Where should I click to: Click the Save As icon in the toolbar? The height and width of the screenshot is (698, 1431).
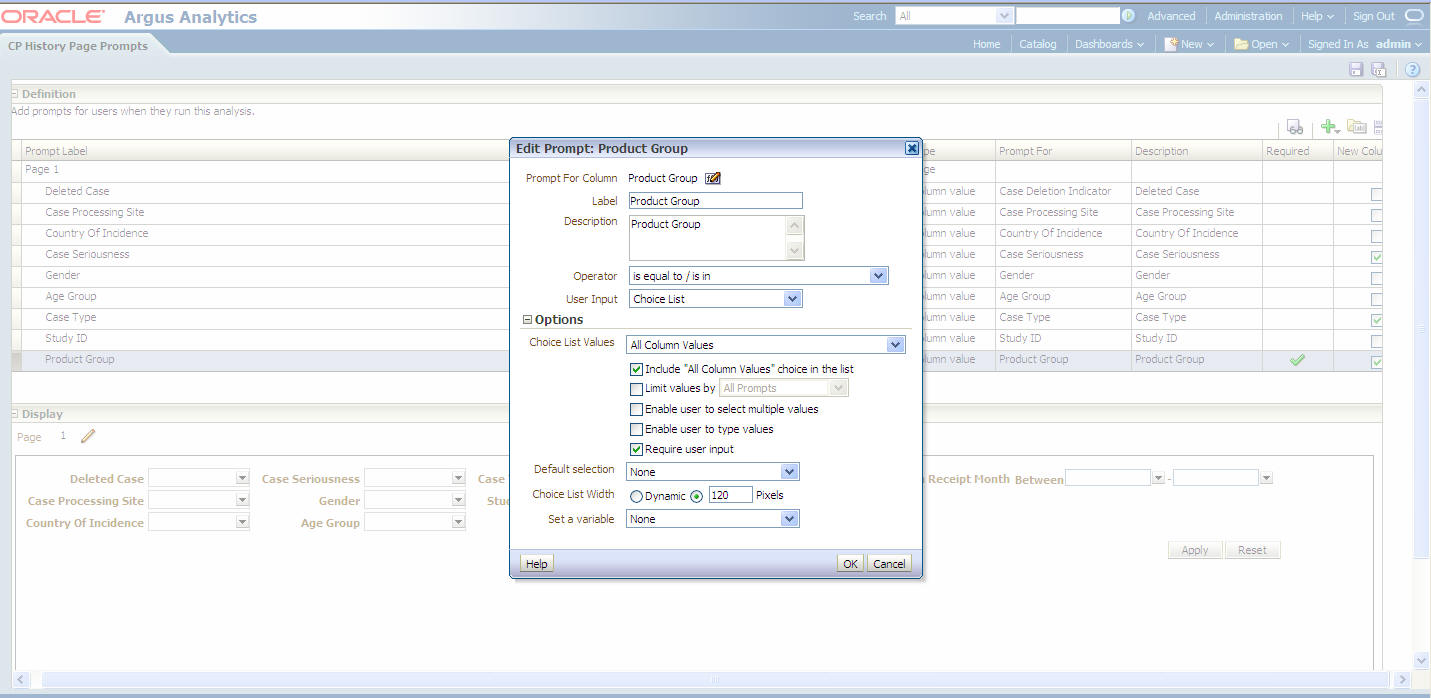pyautogui.click(x=1378, y=69)
